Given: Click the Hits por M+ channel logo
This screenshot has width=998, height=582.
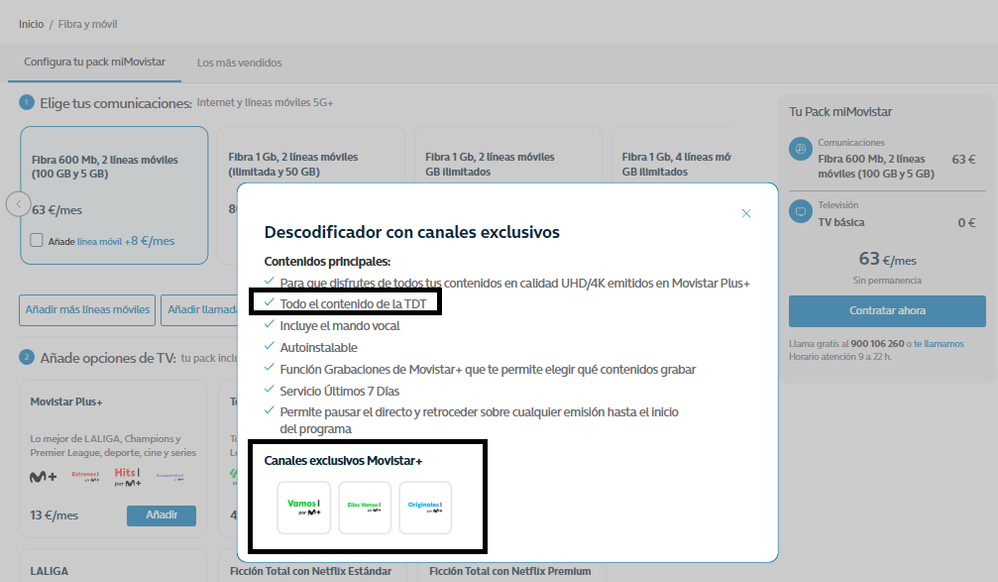Looking at the screenshot, I should [127, 475].
